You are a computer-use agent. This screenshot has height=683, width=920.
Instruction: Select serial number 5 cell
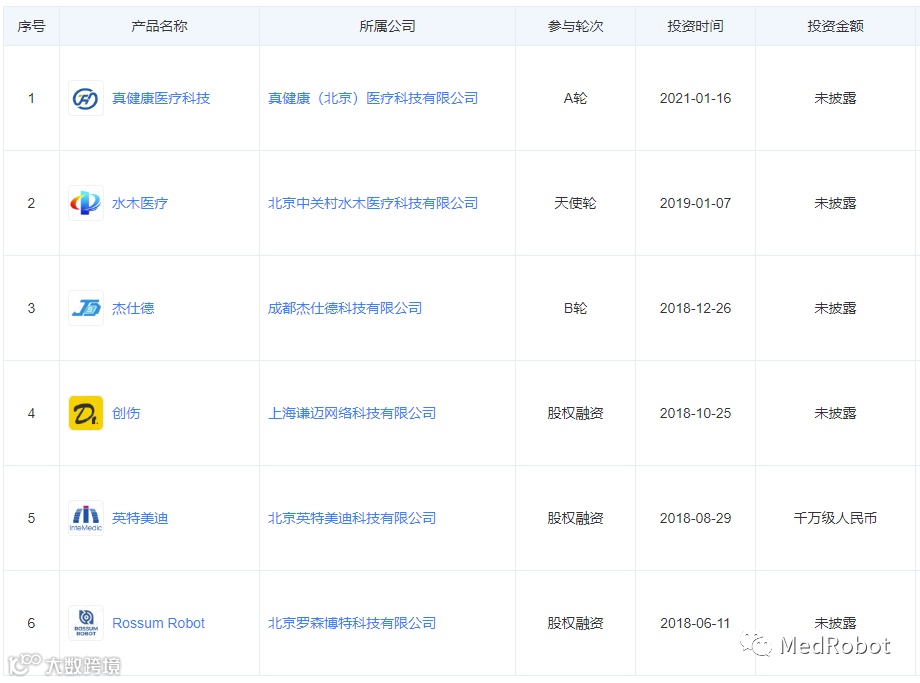click(31, 518)
